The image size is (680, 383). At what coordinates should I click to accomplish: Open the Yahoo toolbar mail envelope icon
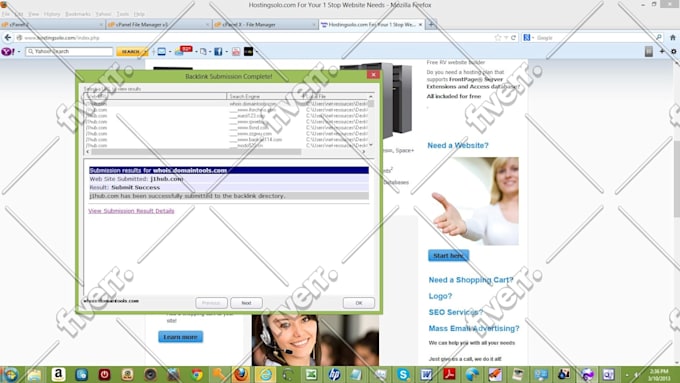(x=161, y=52)
